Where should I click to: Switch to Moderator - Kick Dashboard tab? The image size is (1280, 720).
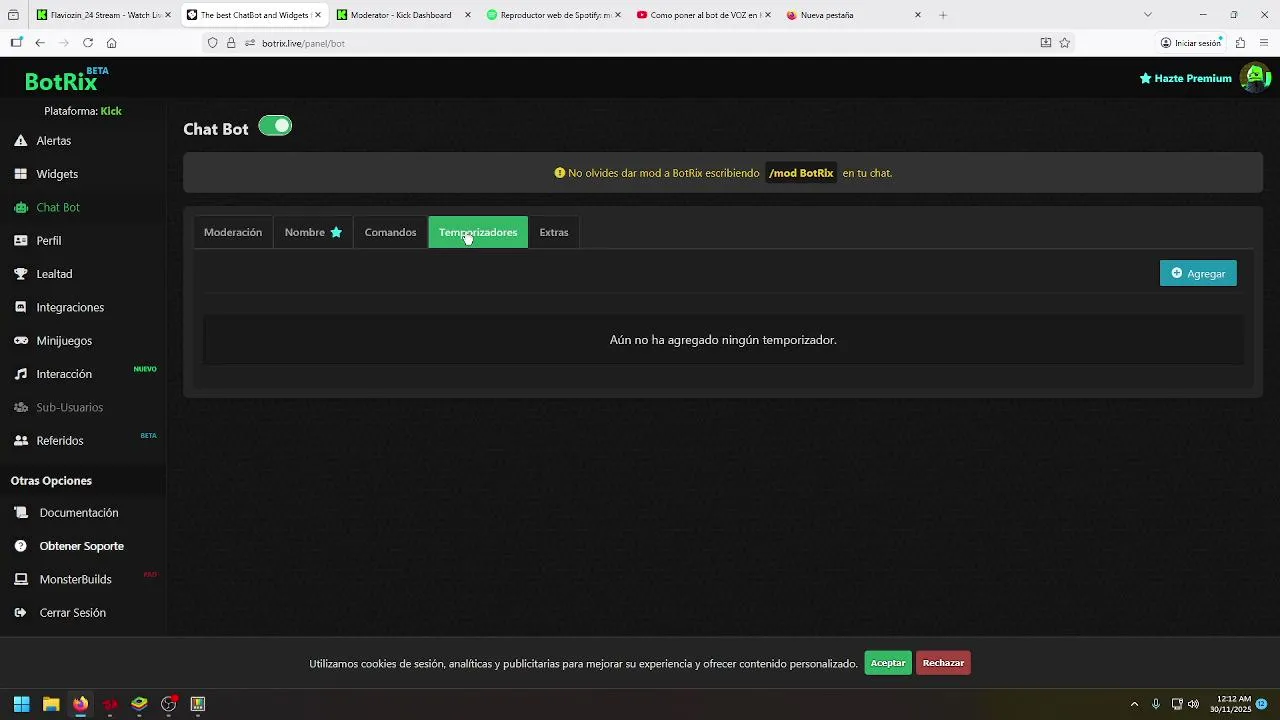coord(403,15)
